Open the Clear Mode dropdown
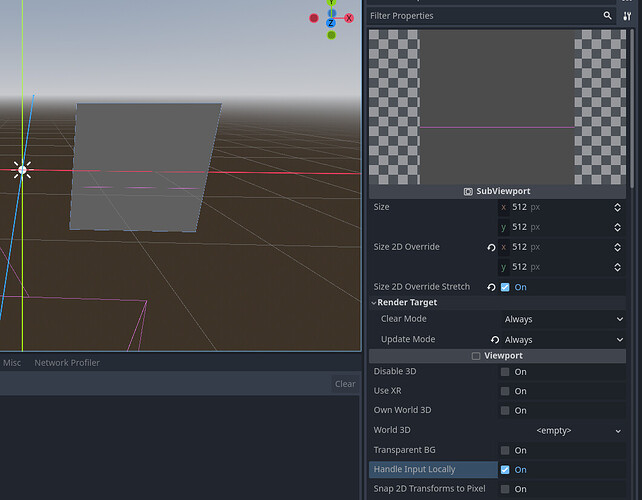Screen dimensions: 642x500 pyautogui.click(x=563, y=319)
